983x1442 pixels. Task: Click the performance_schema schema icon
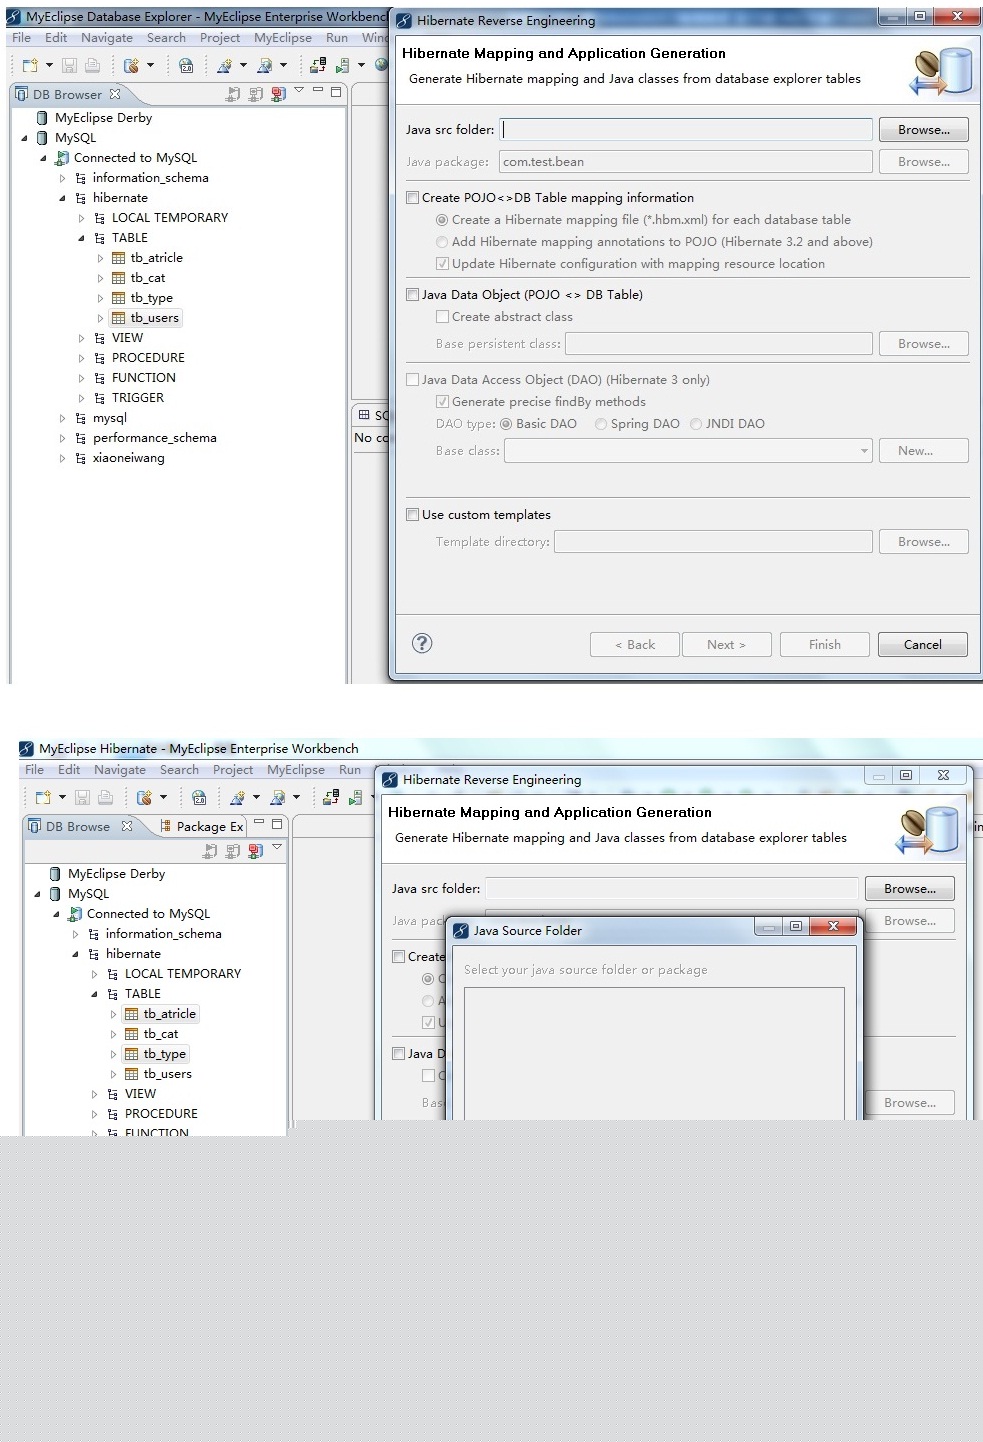tap(81, 438)
